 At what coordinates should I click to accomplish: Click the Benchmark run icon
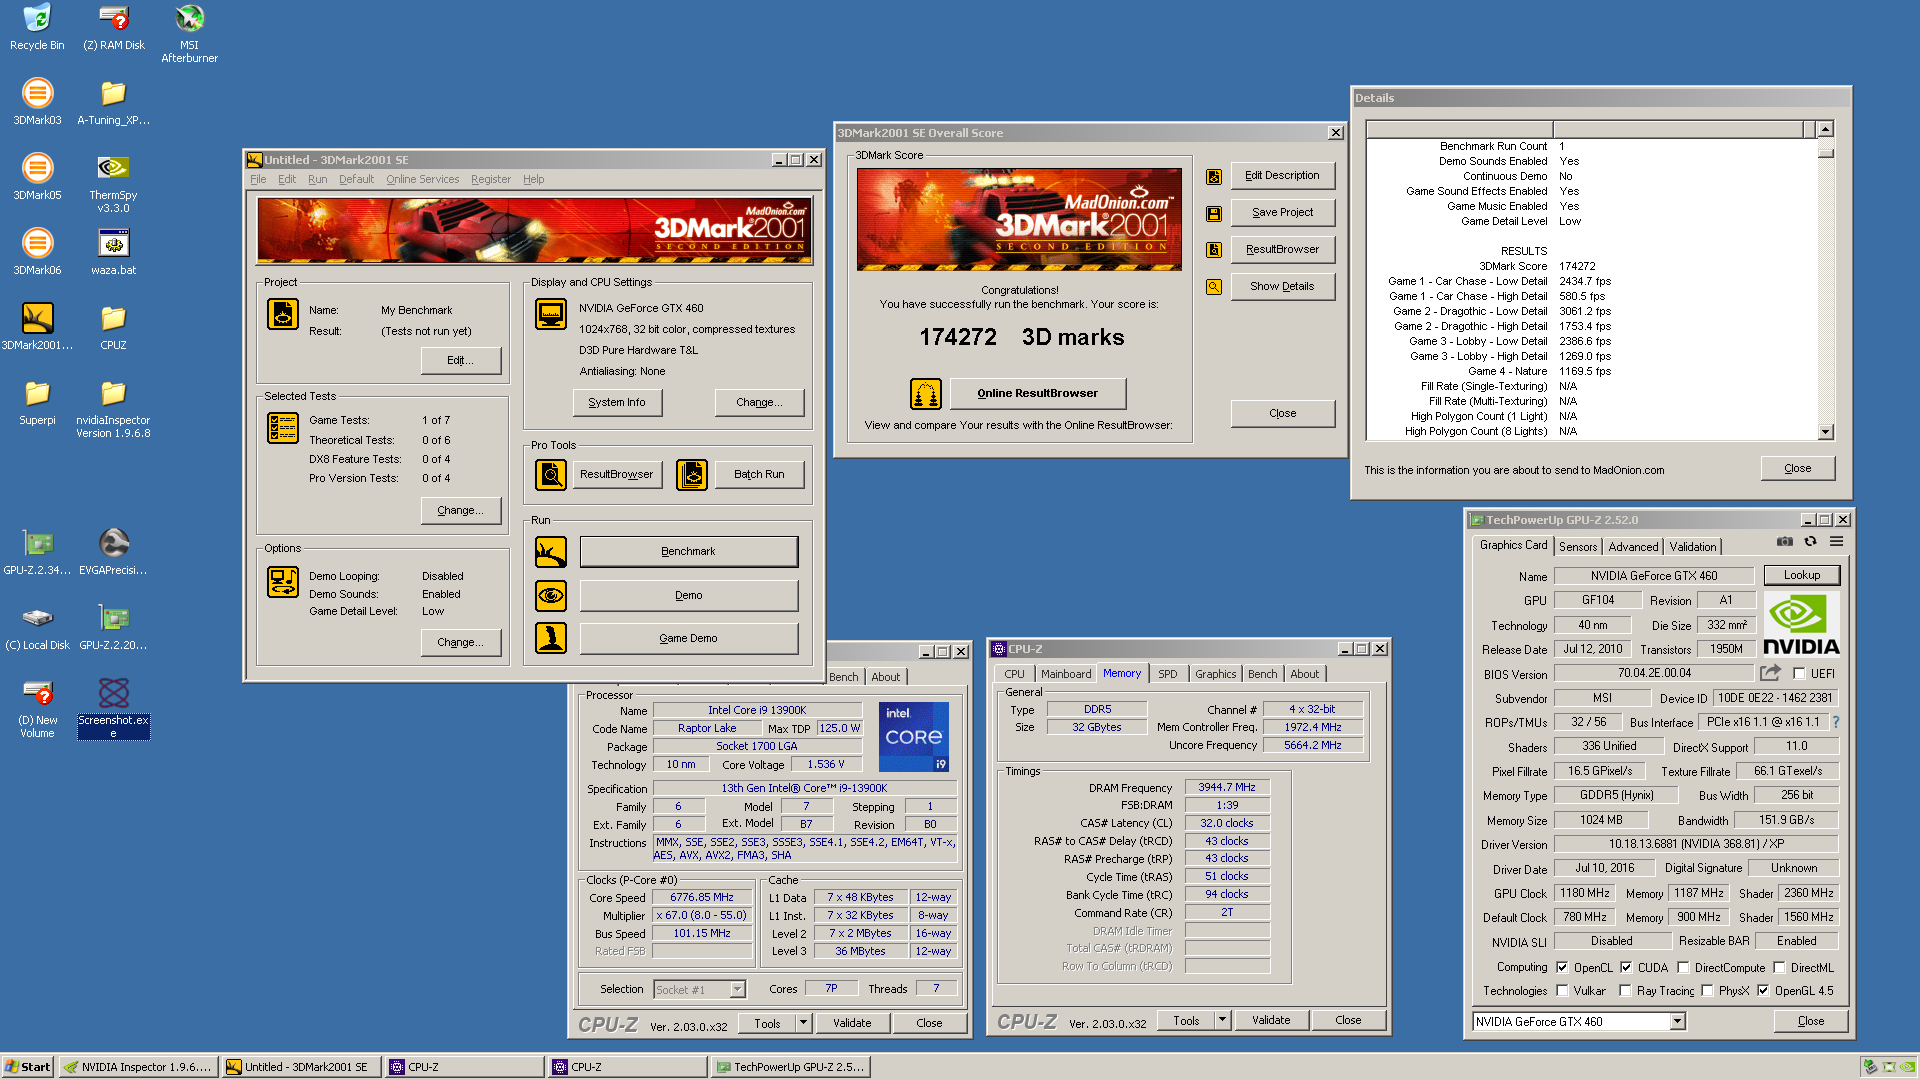pos(551,552)
